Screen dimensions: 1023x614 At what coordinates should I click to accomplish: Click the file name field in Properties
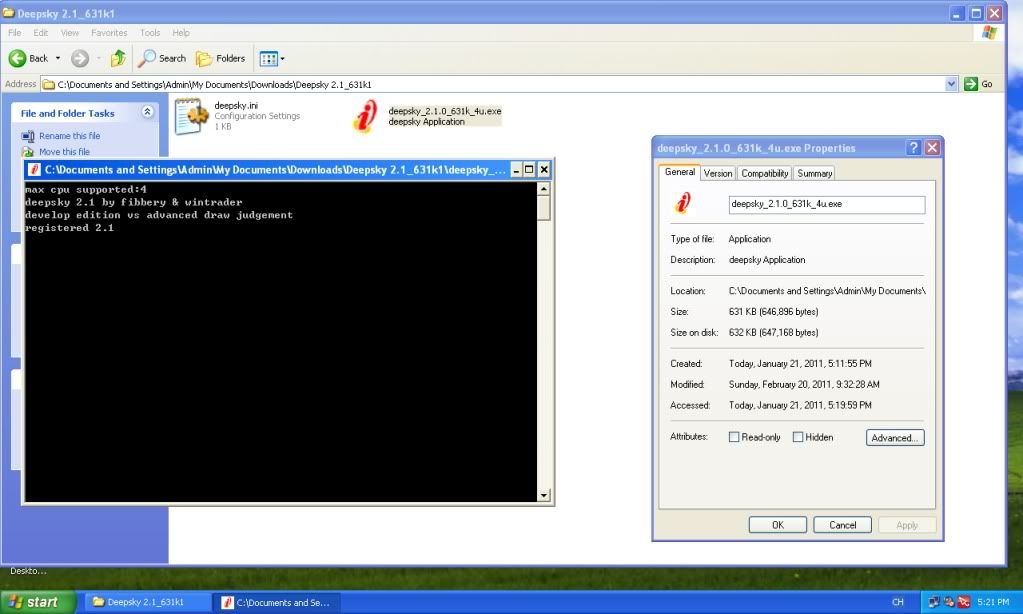pos(827,204)
